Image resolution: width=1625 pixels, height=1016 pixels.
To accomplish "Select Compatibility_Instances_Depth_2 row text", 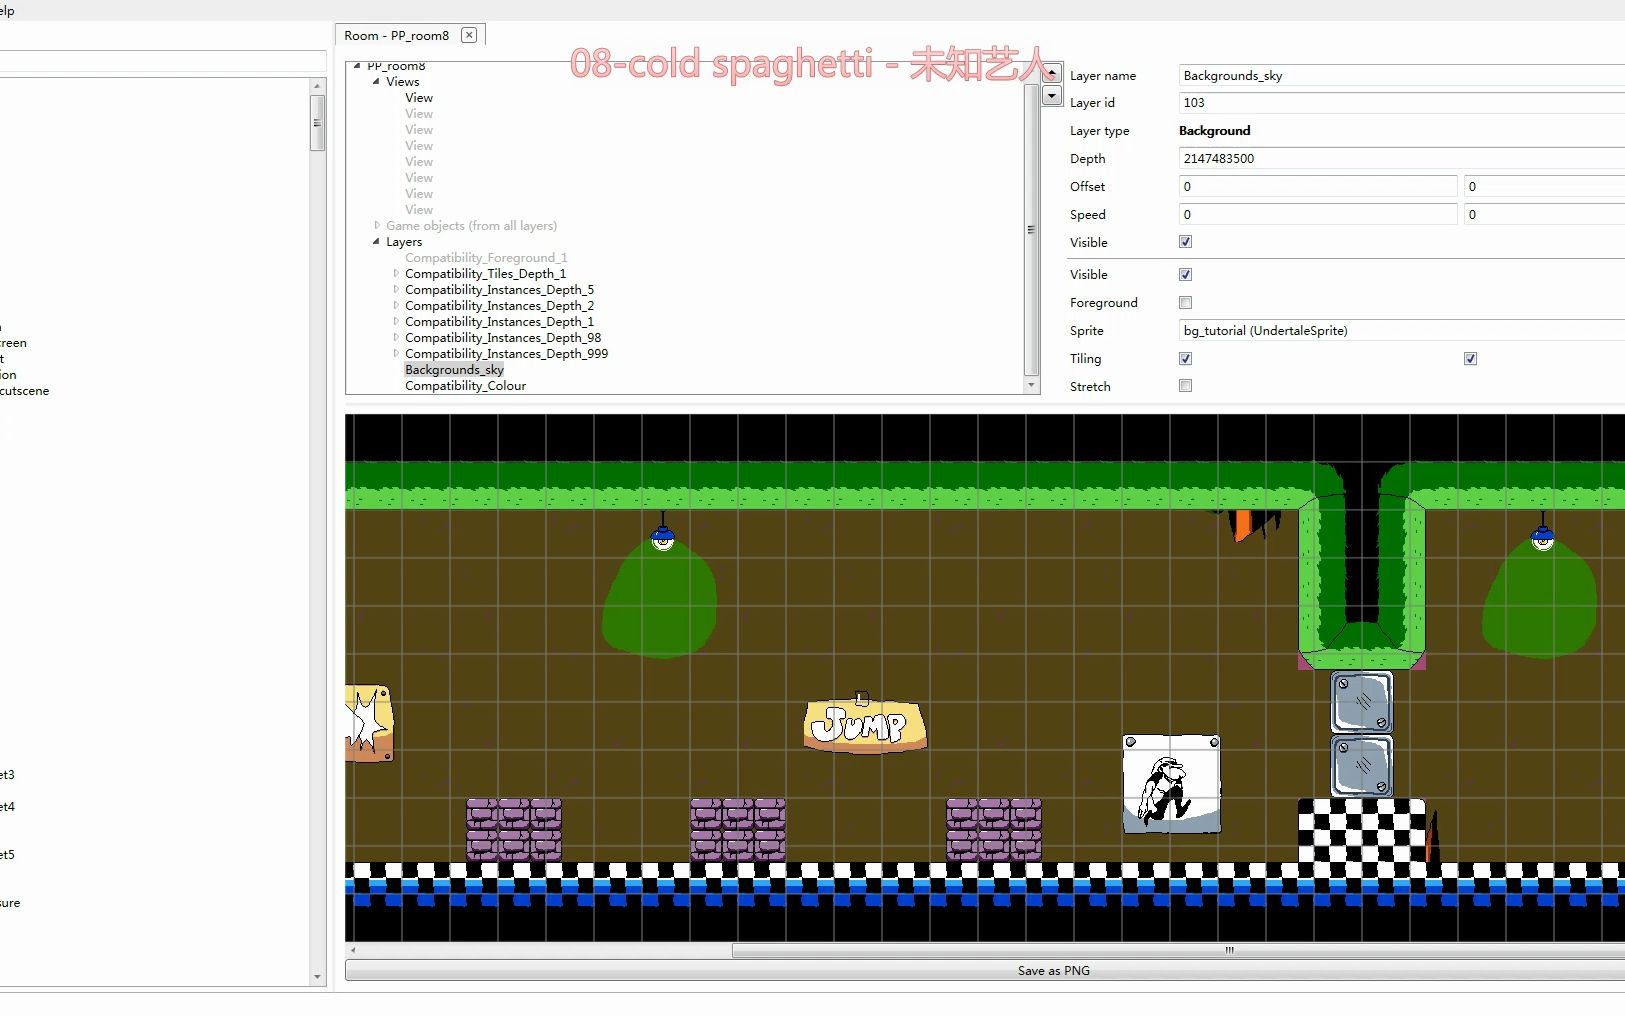I will (x=499, y=306).
